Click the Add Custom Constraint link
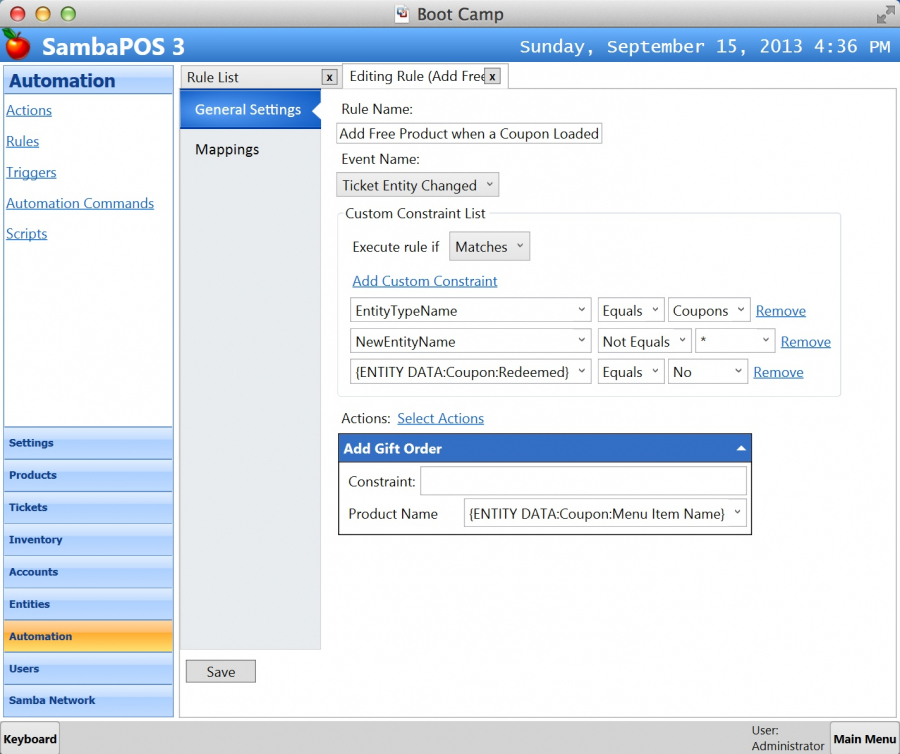The width and height of the screenshot is (900, 754). pos(425,281)
